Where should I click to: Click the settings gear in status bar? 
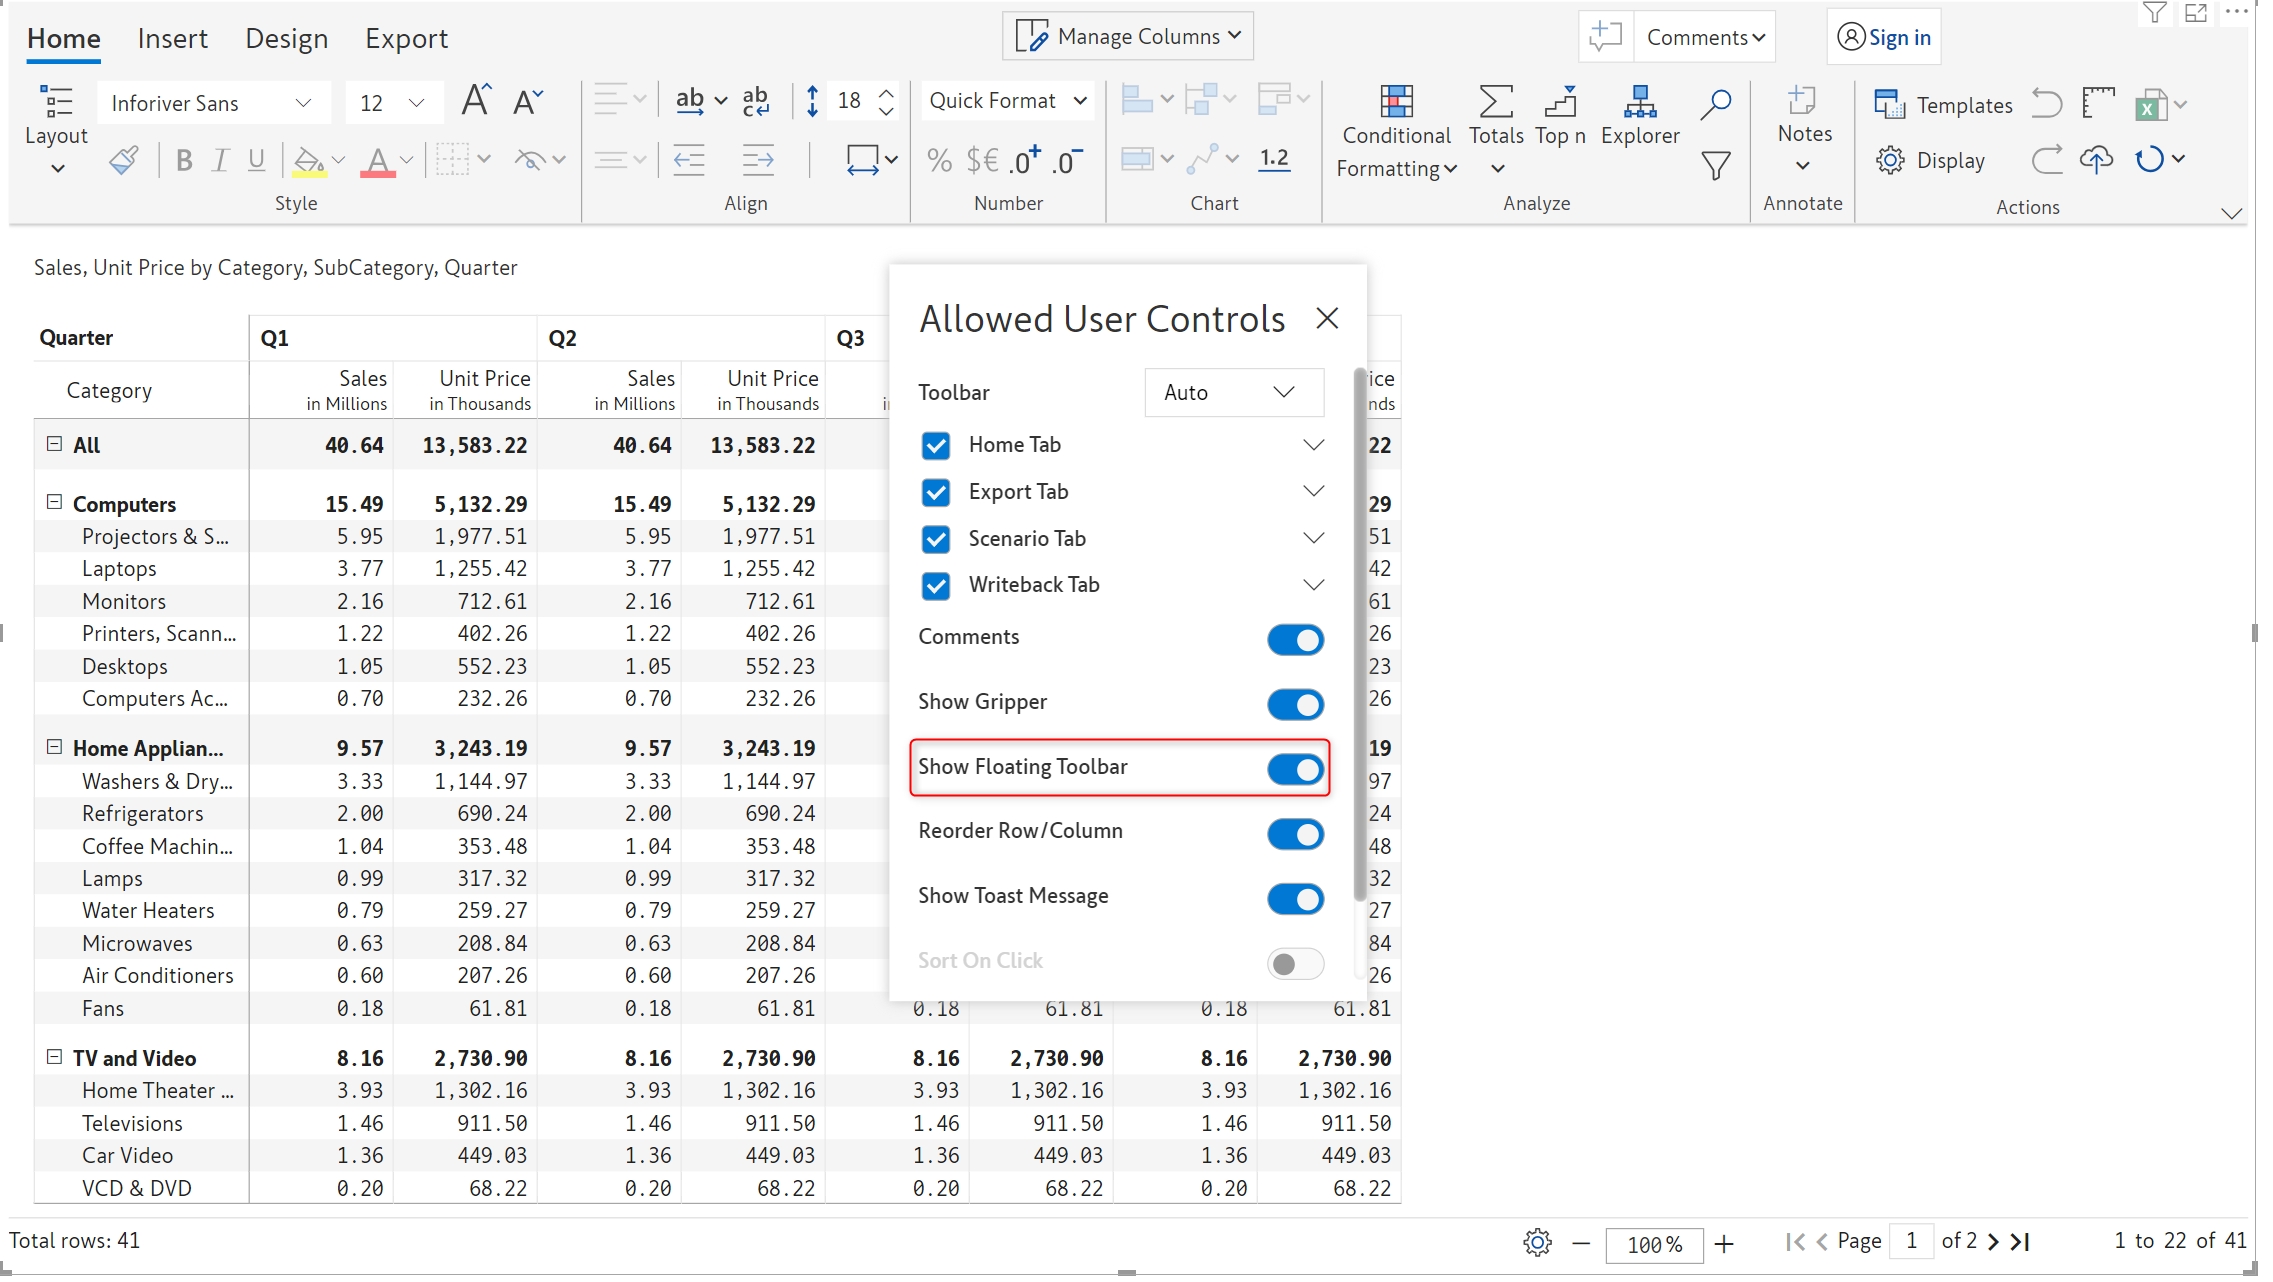click(x=1537, y=1242)
